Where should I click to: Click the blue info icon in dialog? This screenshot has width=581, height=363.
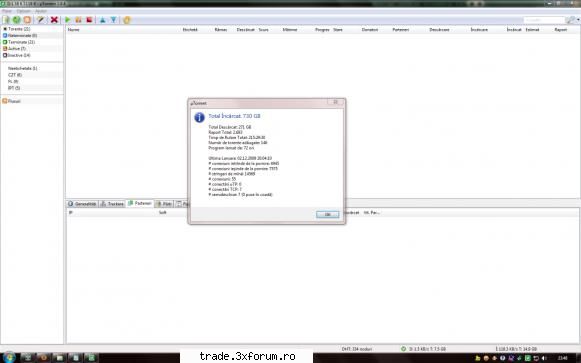click(x=199, y=117)
